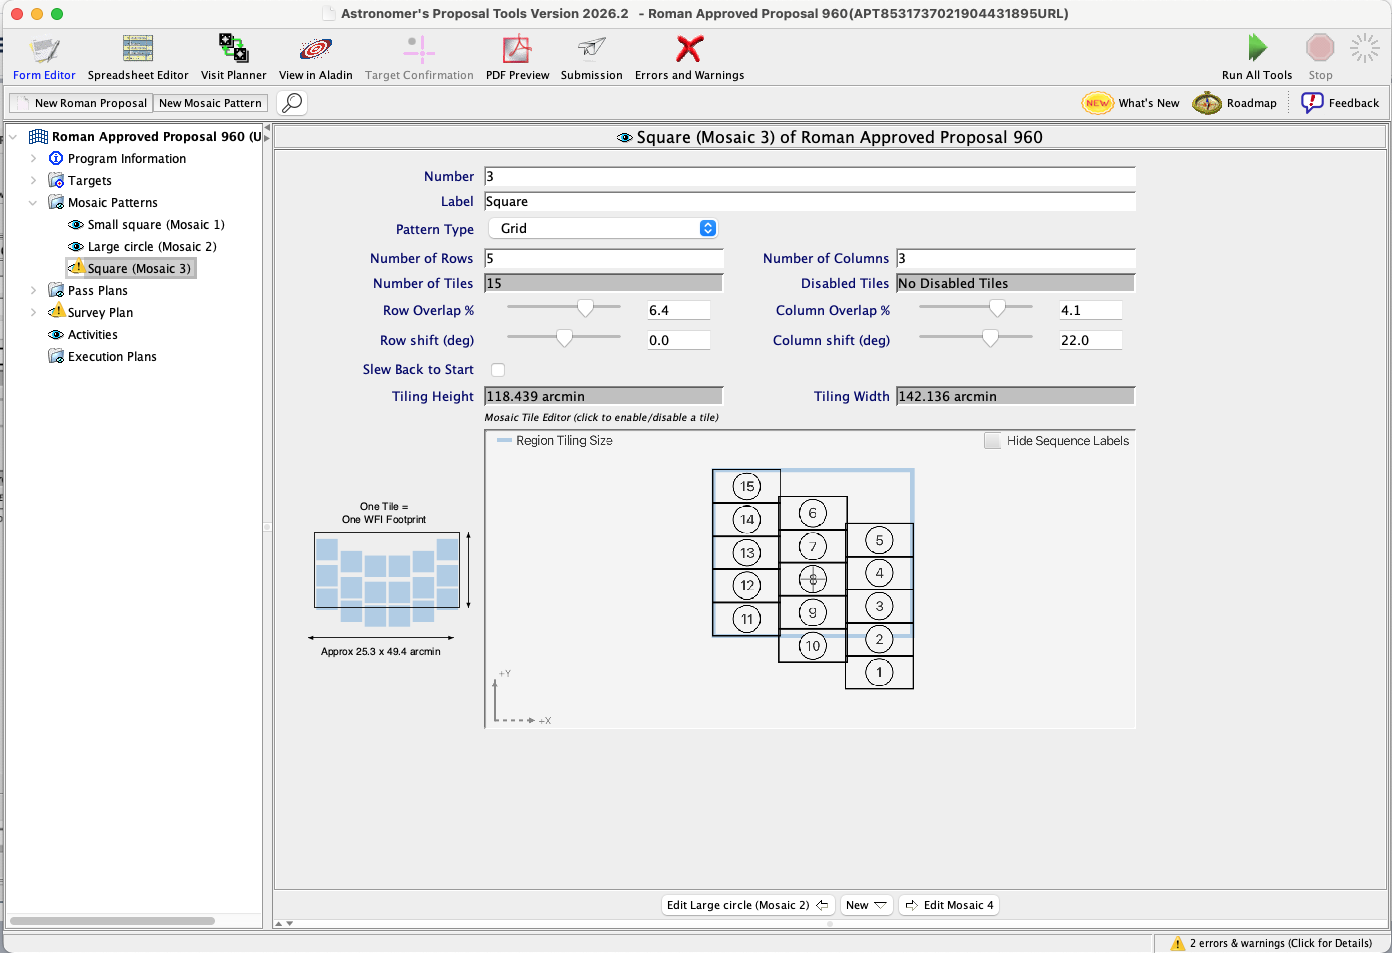1392x953 pixels.
Task: Open the Roadmap
Action: [1235, 103]
